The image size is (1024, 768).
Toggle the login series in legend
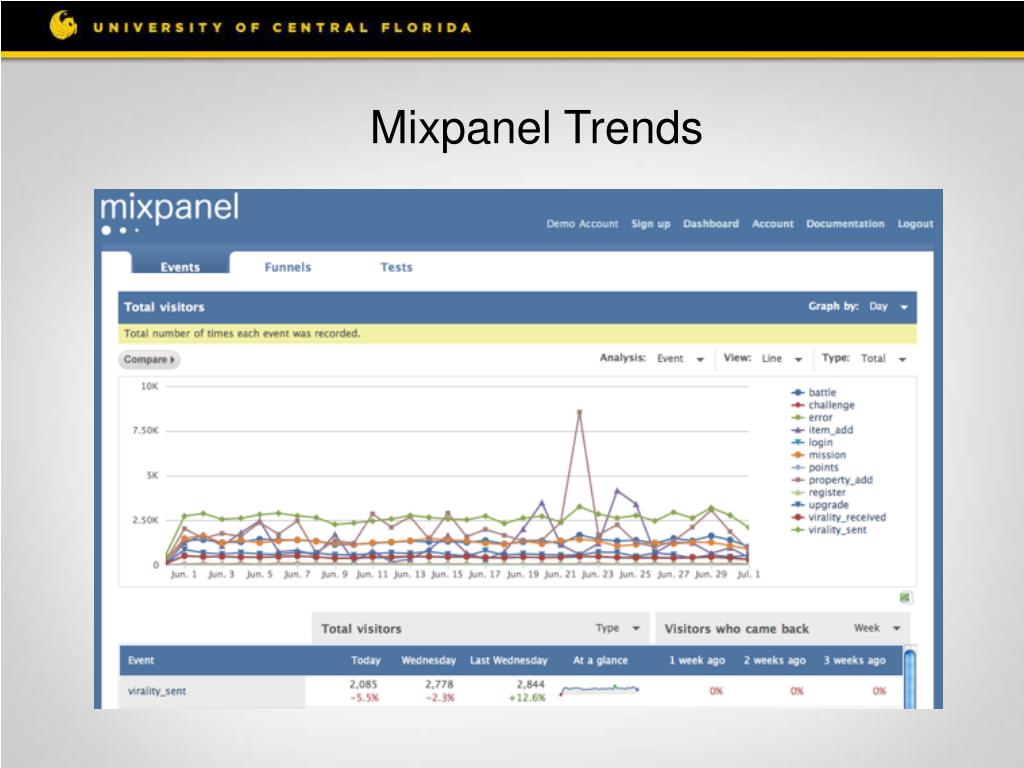tap(812, 442)
